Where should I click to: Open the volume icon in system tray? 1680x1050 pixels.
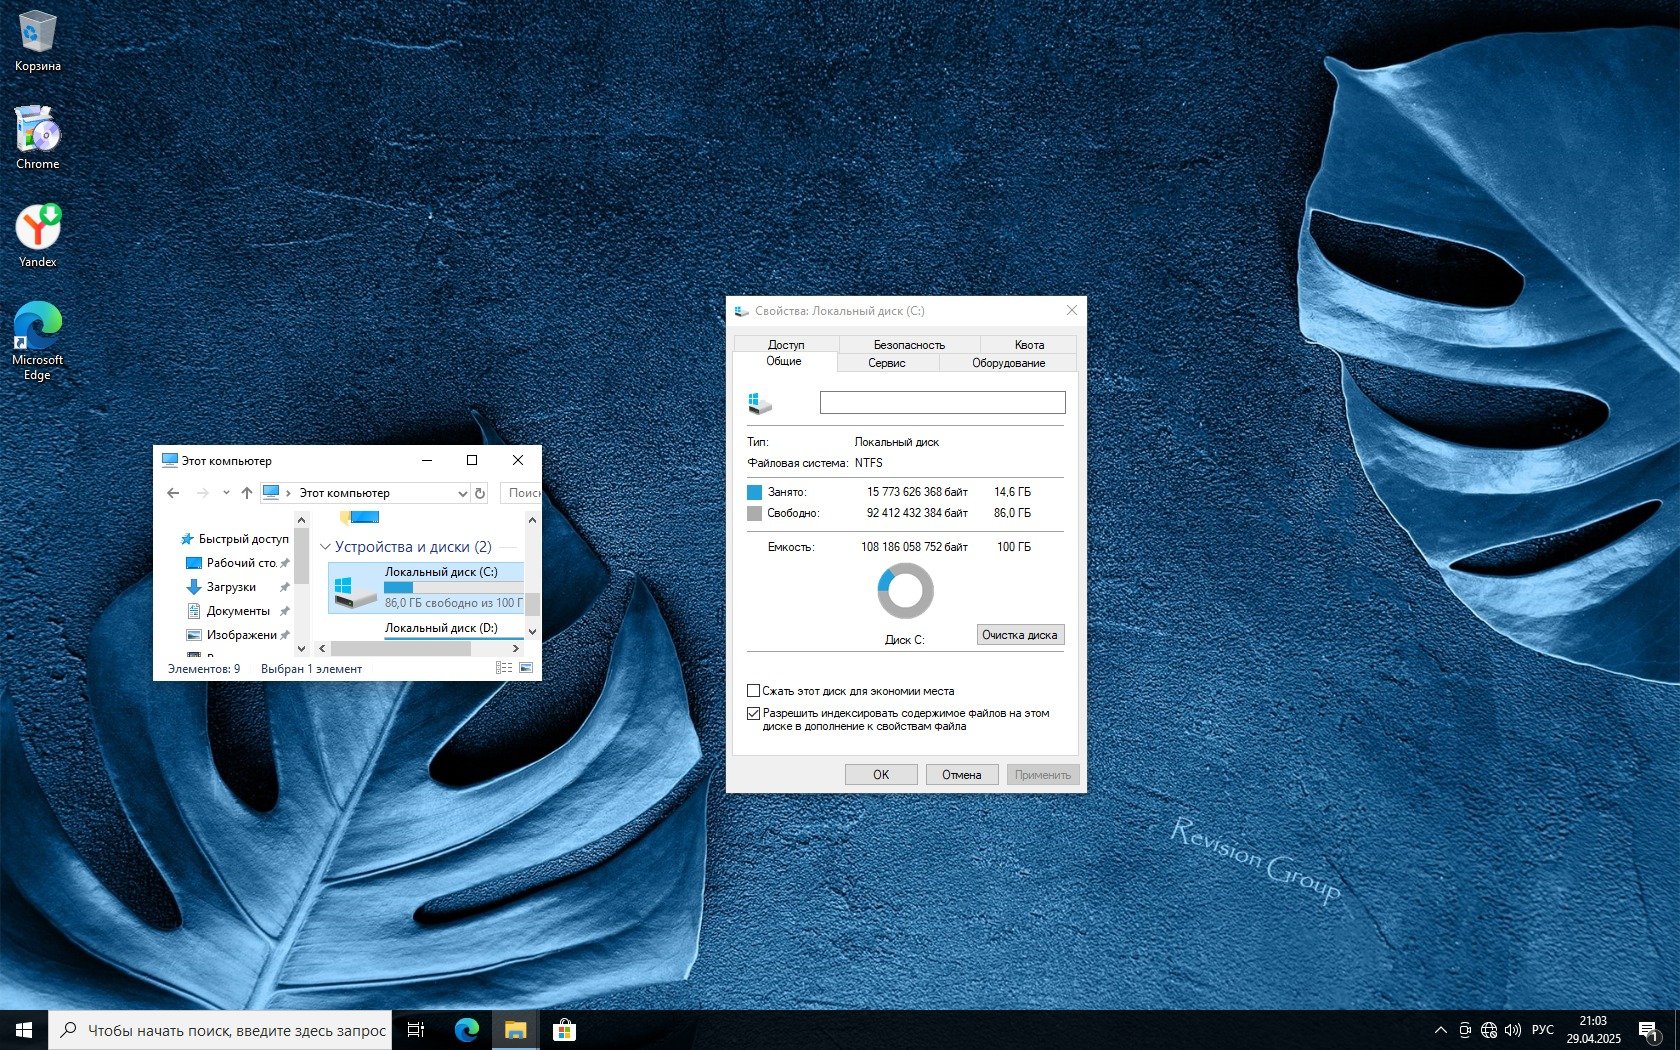point(1512,1030)
